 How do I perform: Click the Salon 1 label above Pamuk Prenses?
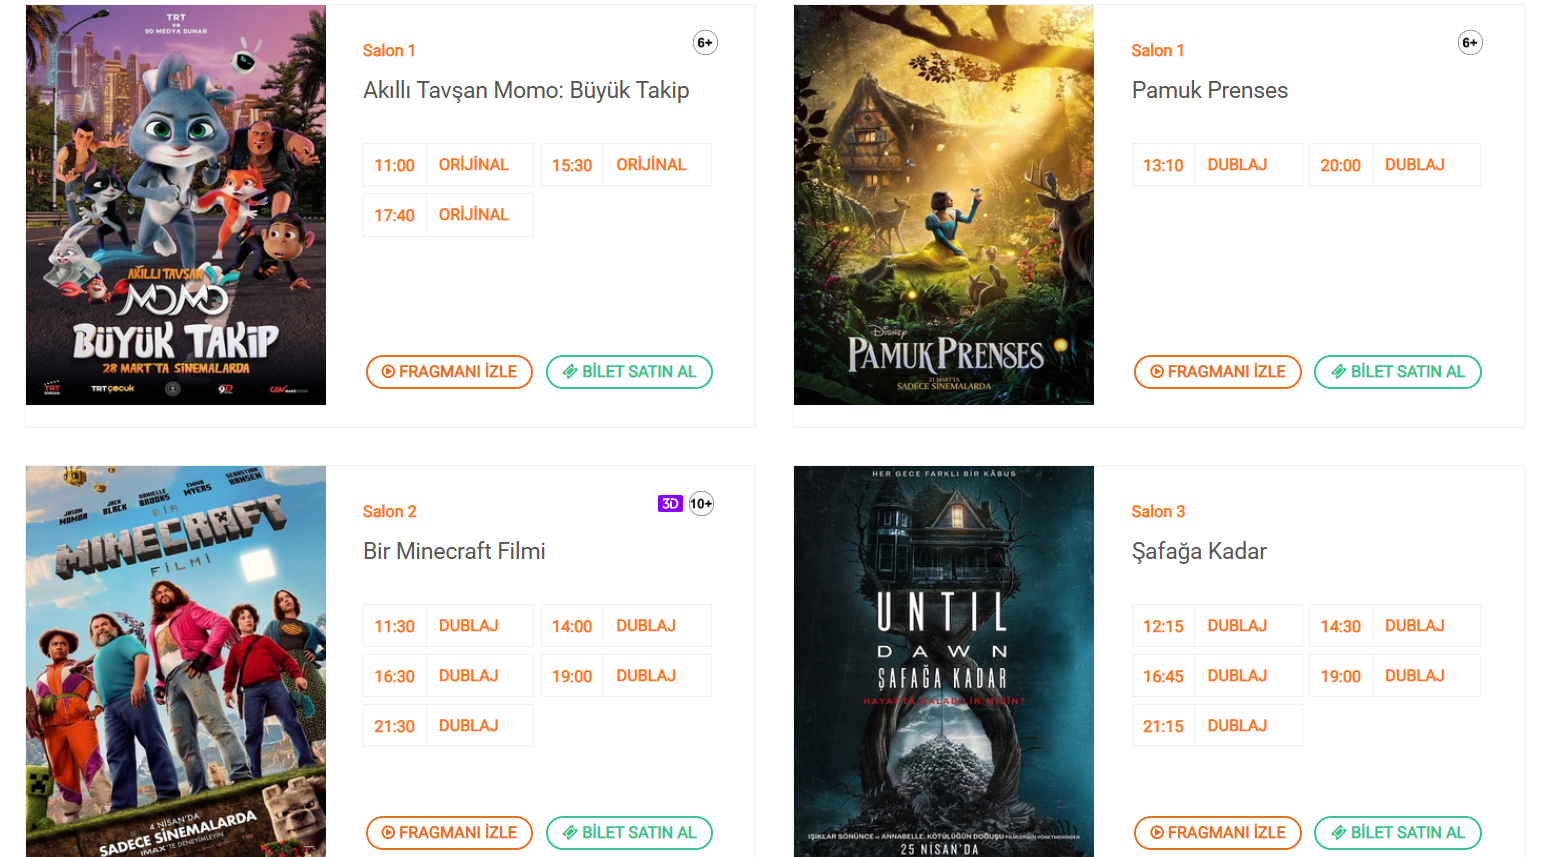(x=1158, y=51)
